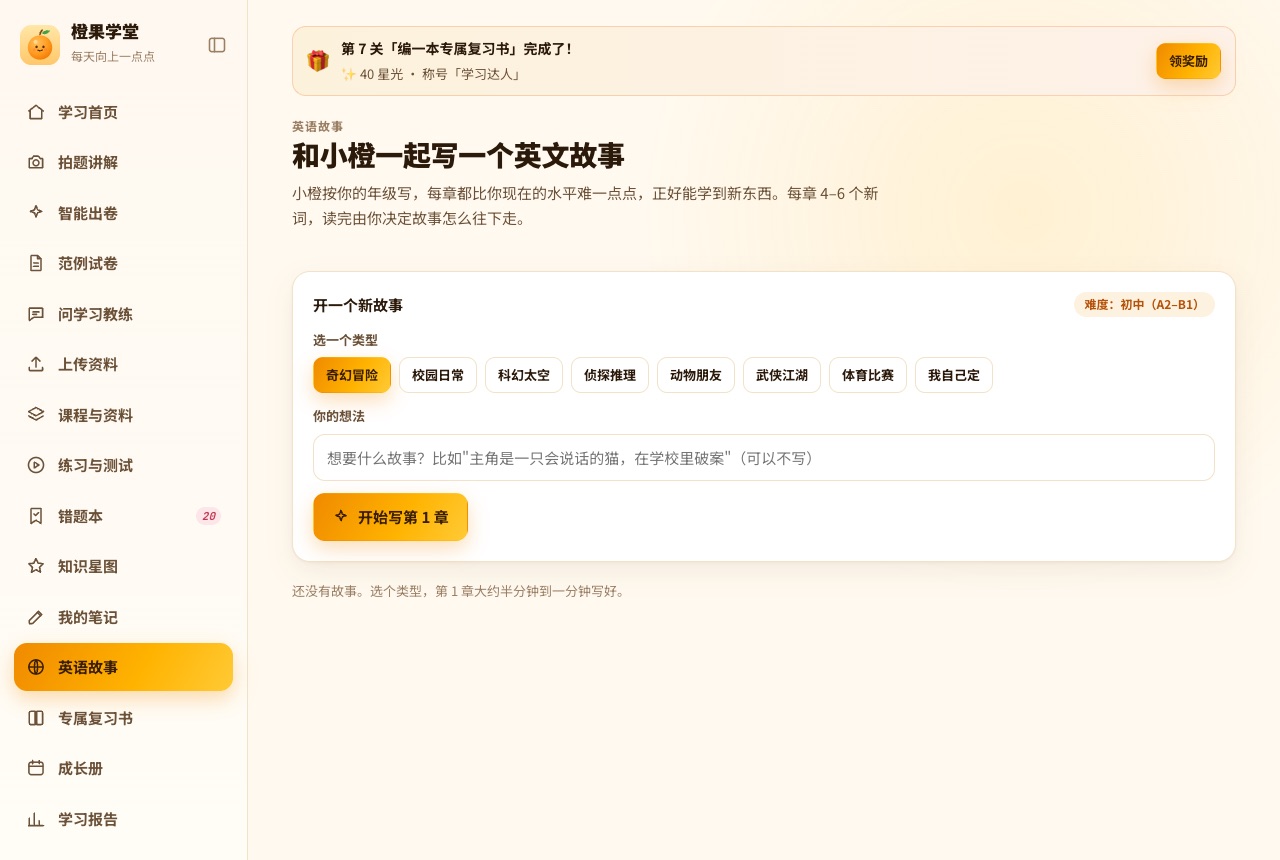
Task: Click the upload icon beside 上传资料
Action: (36, 364)
